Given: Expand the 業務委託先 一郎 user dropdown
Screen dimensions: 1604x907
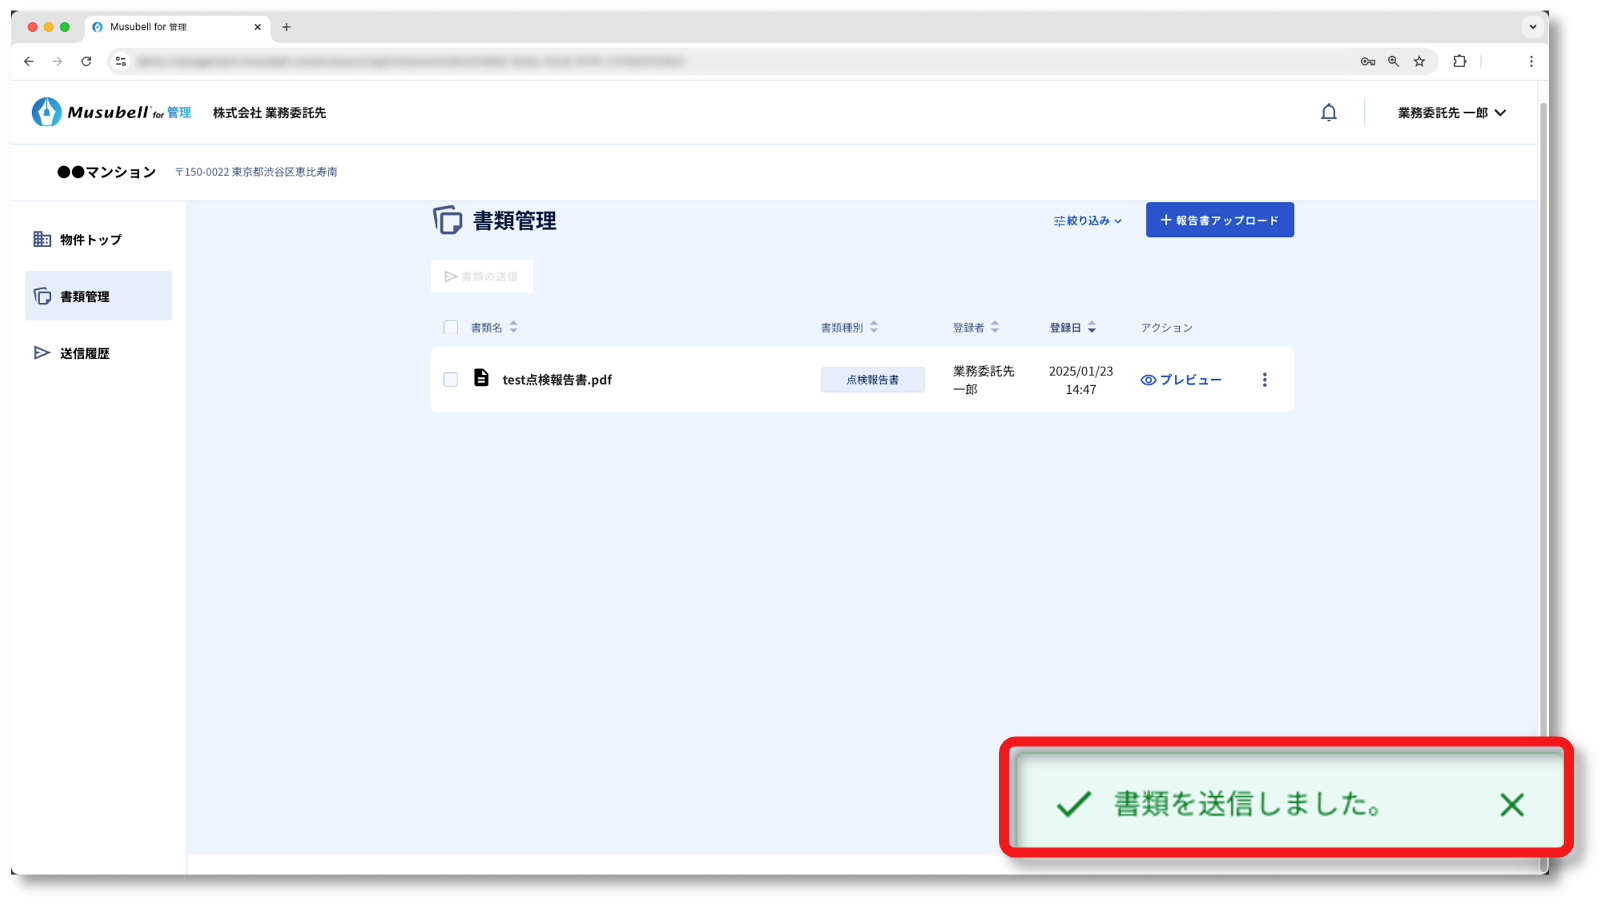Looking at the screenshot, I should point(1451,113).
